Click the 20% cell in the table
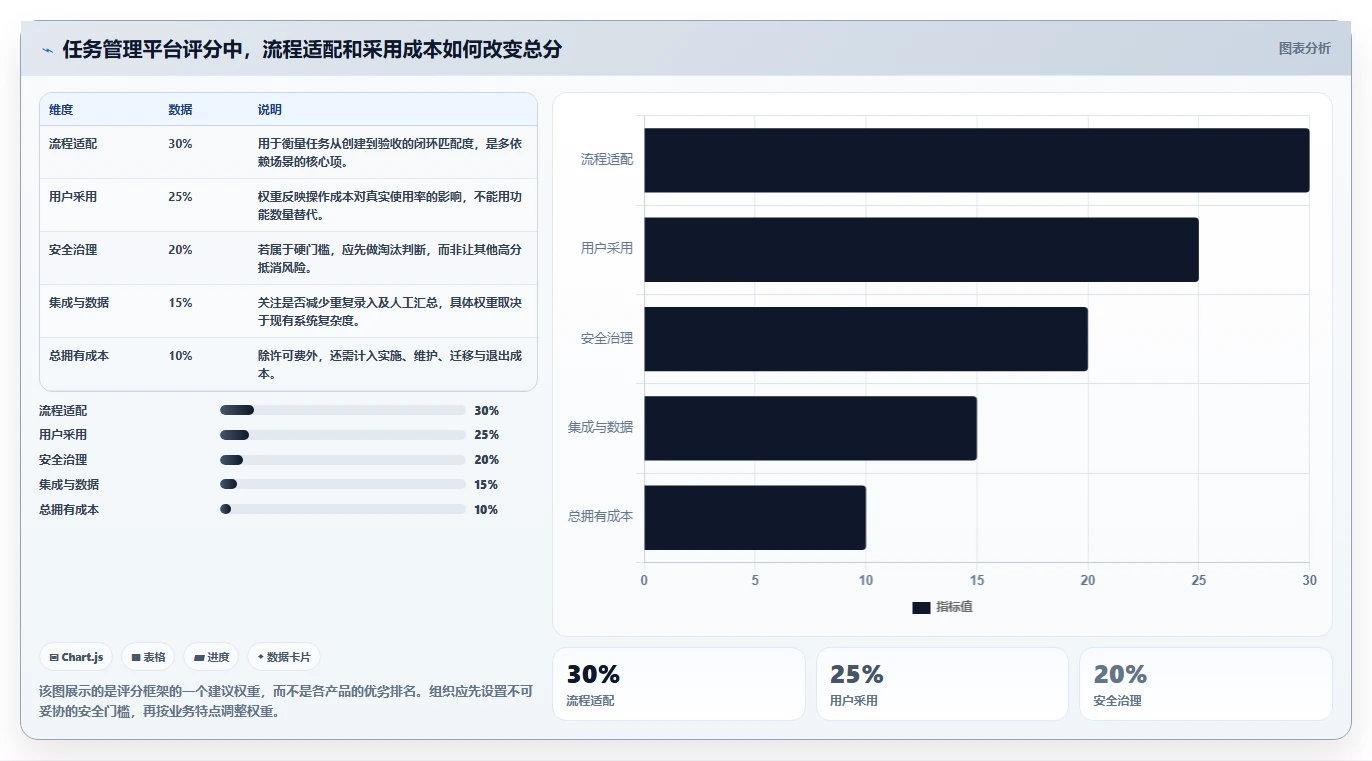The image size is (1372, 761). pos(180,250)
